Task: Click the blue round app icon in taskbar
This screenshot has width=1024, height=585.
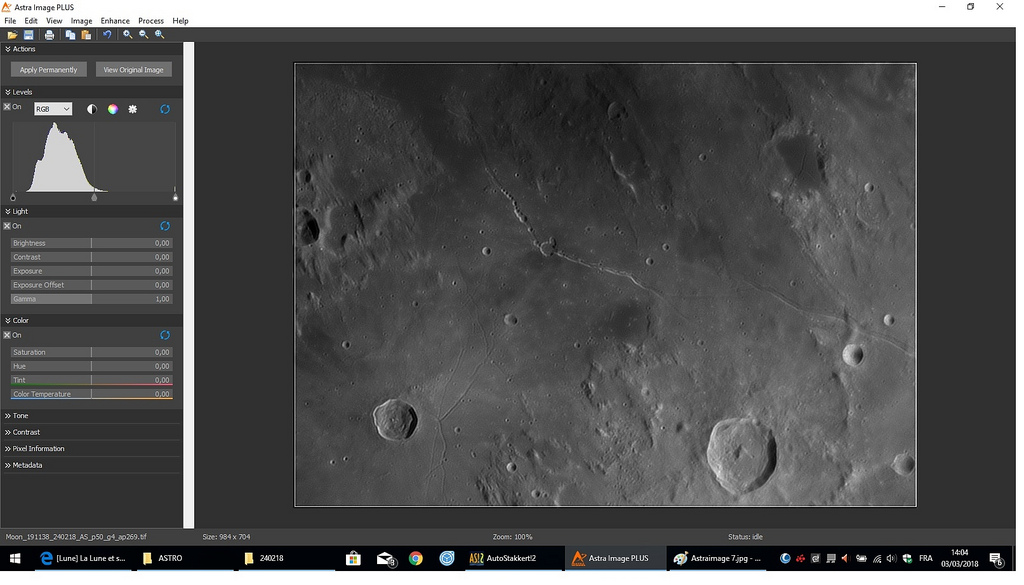Action: pyautogui.click(x=447, y=558)
